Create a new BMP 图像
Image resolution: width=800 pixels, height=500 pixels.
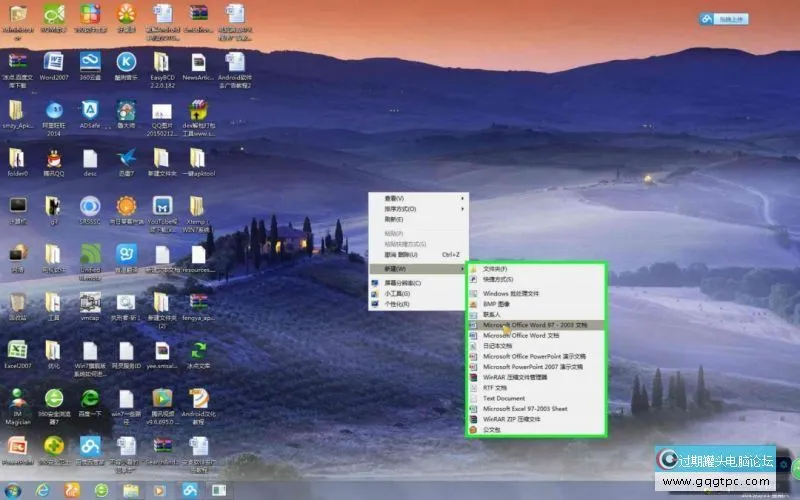tap(536, 304)
